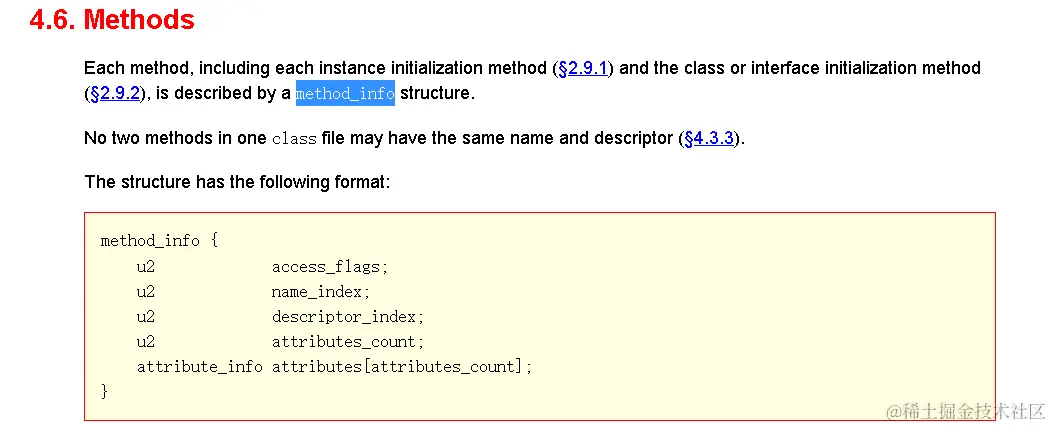
Task: Click 'attributes[attributes_count];' in the code block
Action: tap(401, 367)
